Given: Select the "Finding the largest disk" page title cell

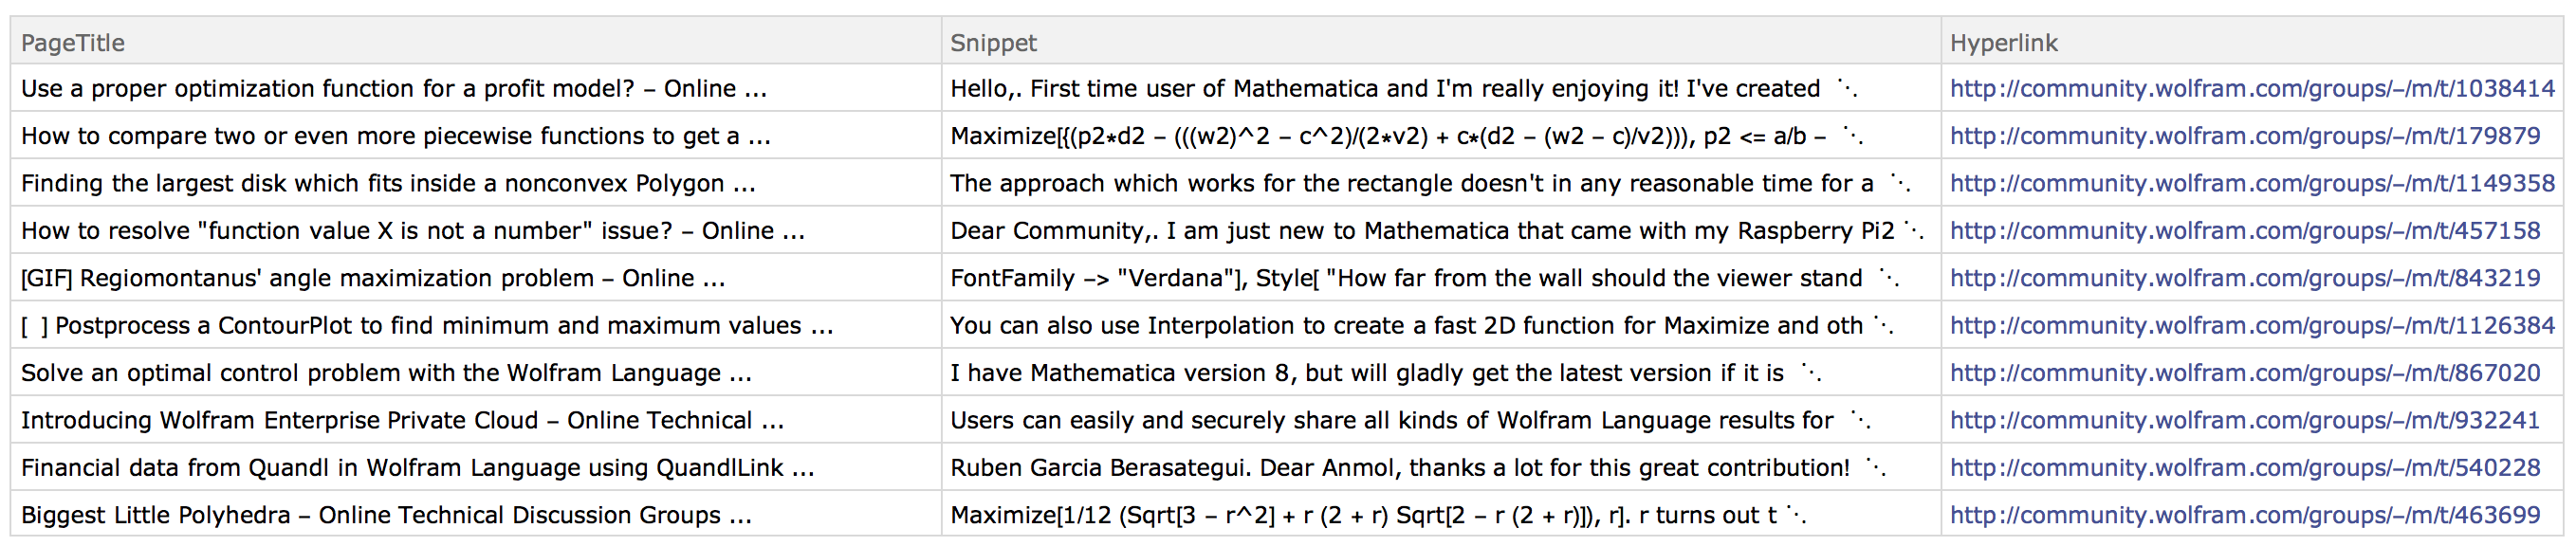Looking at the screenshot, I should pyautogui.click(x=476, y=183).
